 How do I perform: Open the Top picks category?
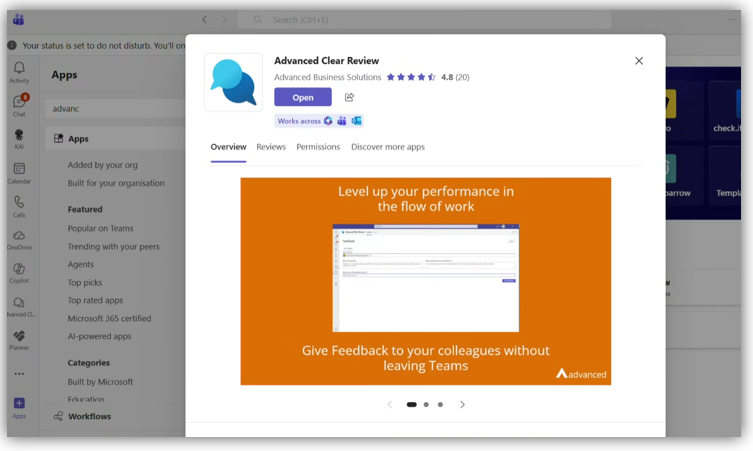85,282
